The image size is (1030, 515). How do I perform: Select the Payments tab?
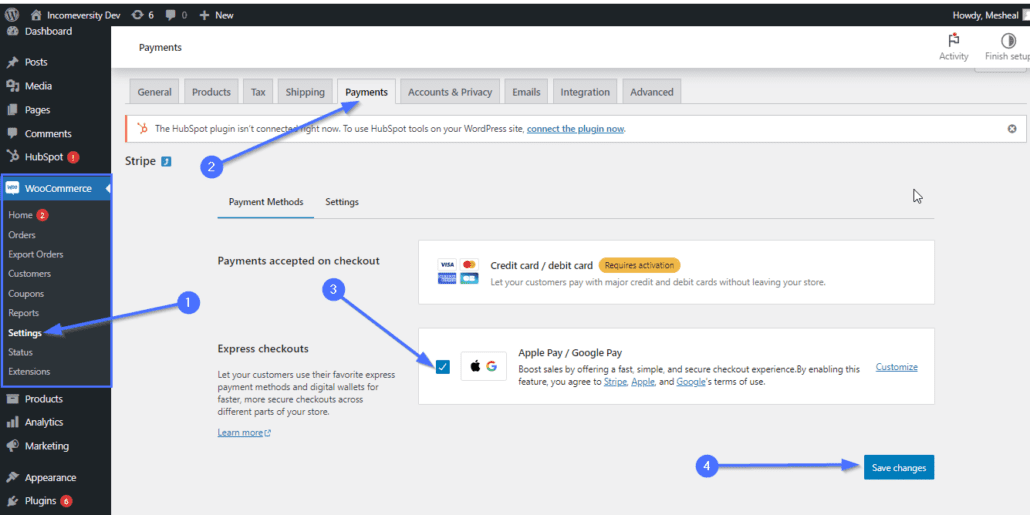[367, 92]
